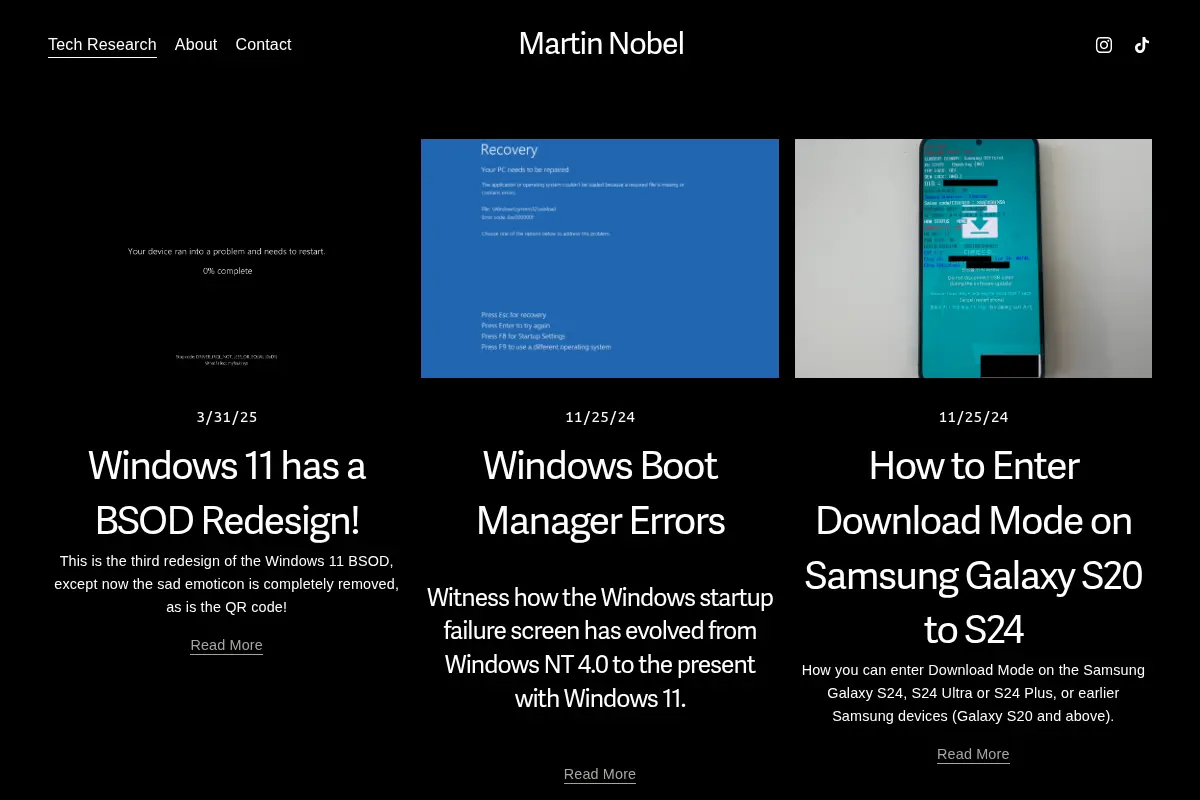The height and width of the screenshot is (800, 1200).
Task: Open the Samsung phone Download Mode thumbnail
Action: coord(973,258)
